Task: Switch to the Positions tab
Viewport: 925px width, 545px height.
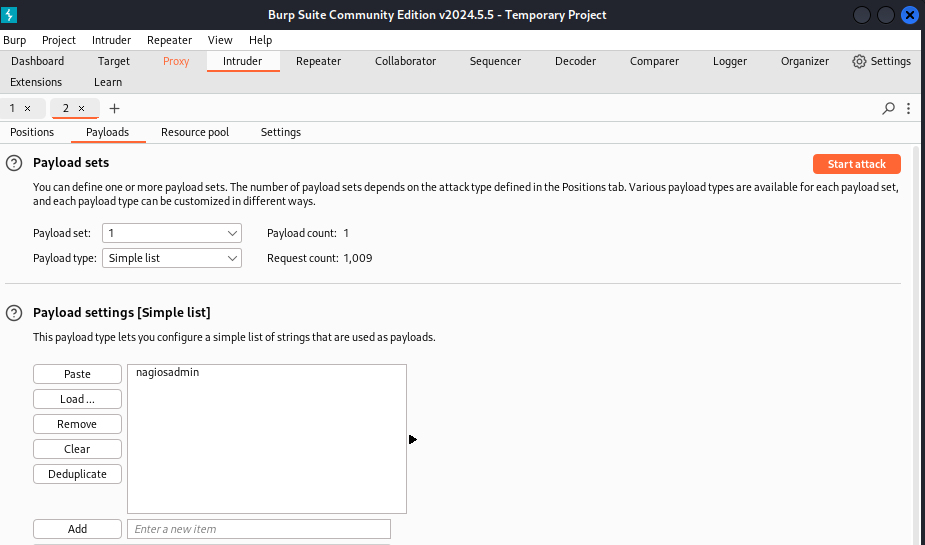Action: 32,132
